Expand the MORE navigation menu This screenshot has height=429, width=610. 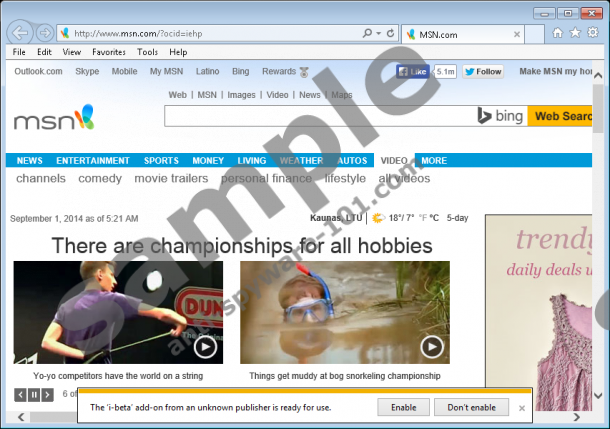(x=434, y=160)
